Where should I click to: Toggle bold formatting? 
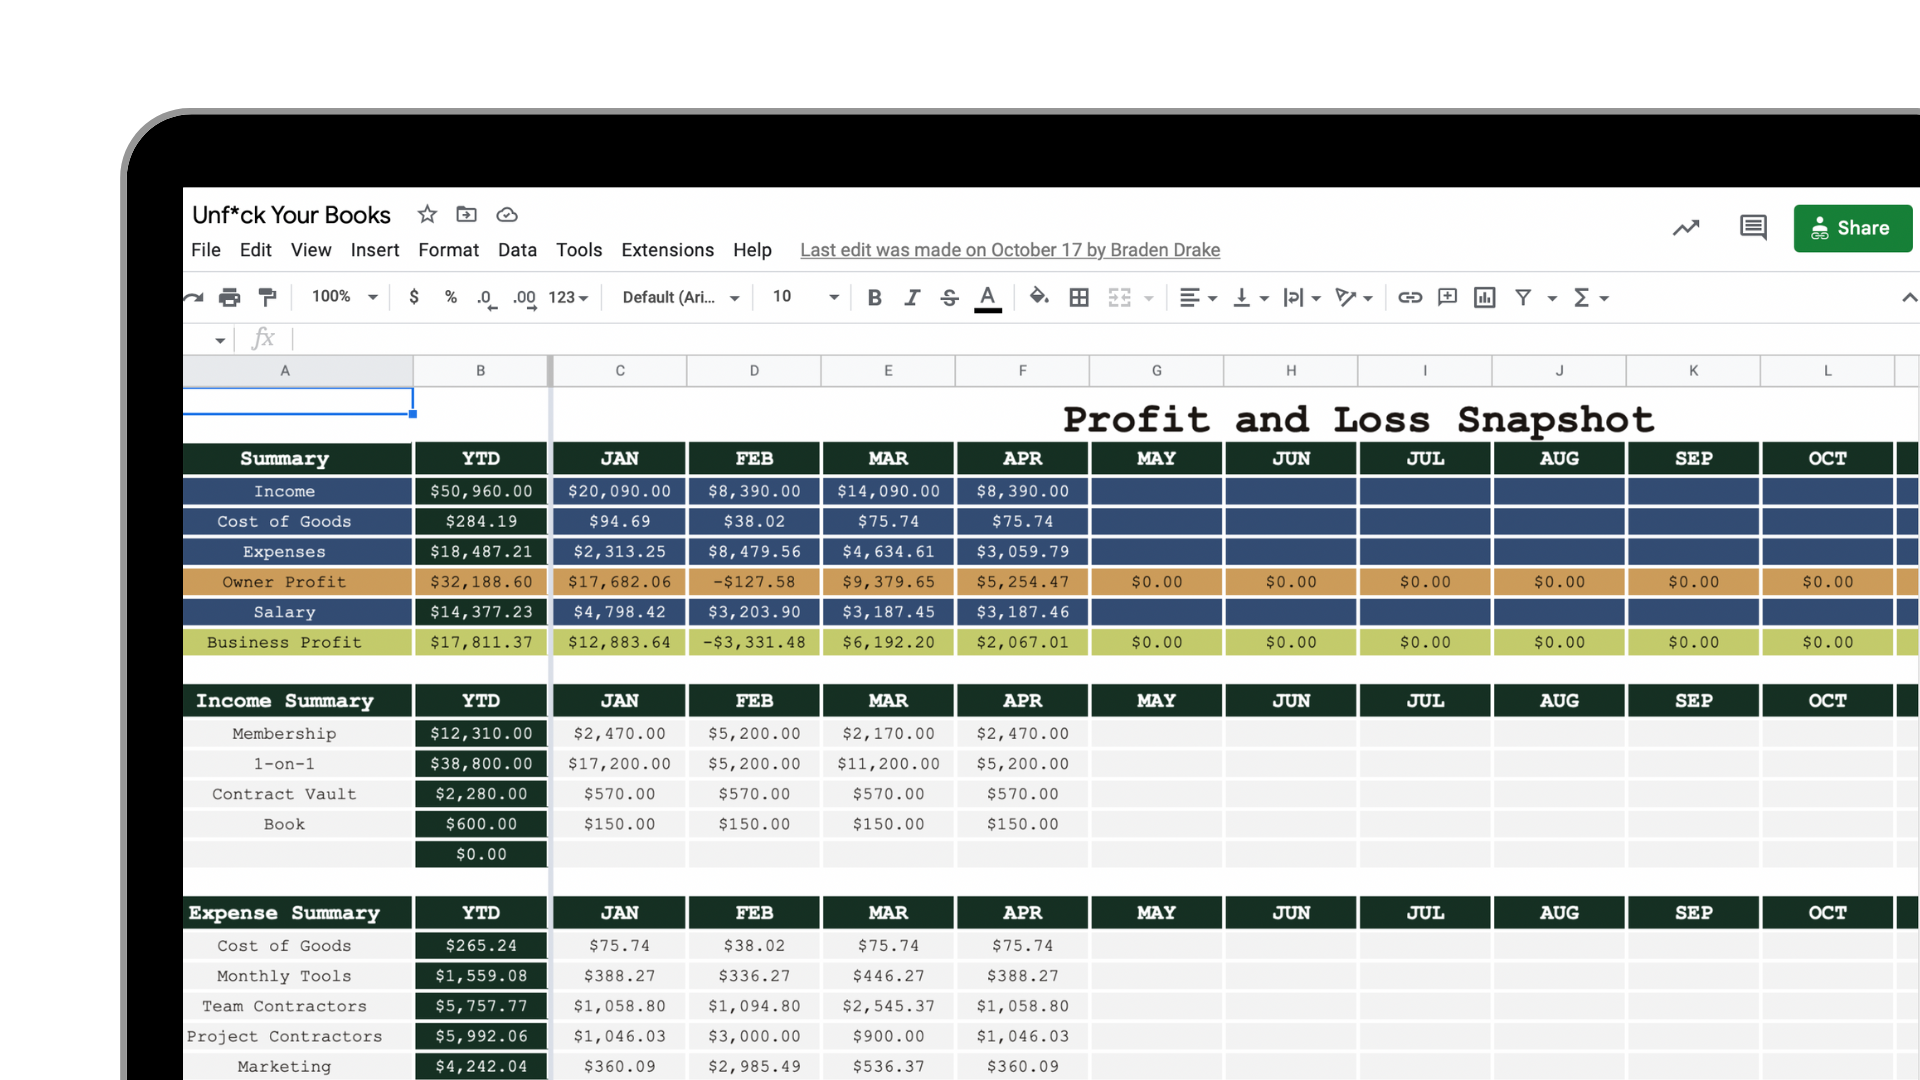(x=874, y=297)
